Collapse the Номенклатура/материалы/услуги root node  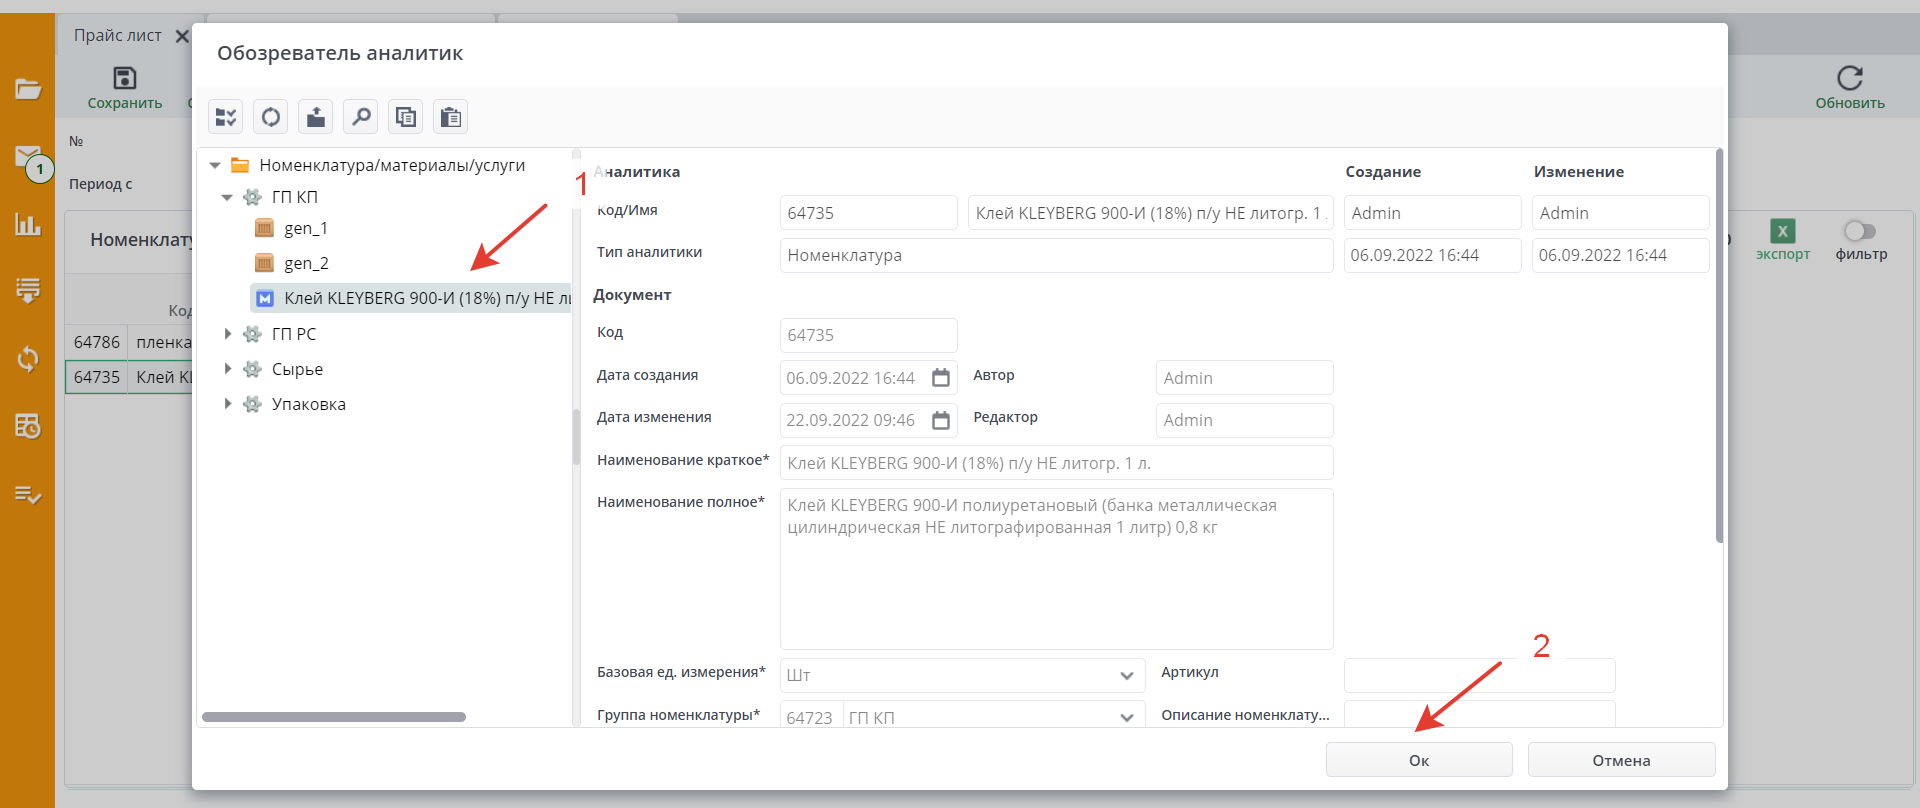tap(215, 165)
